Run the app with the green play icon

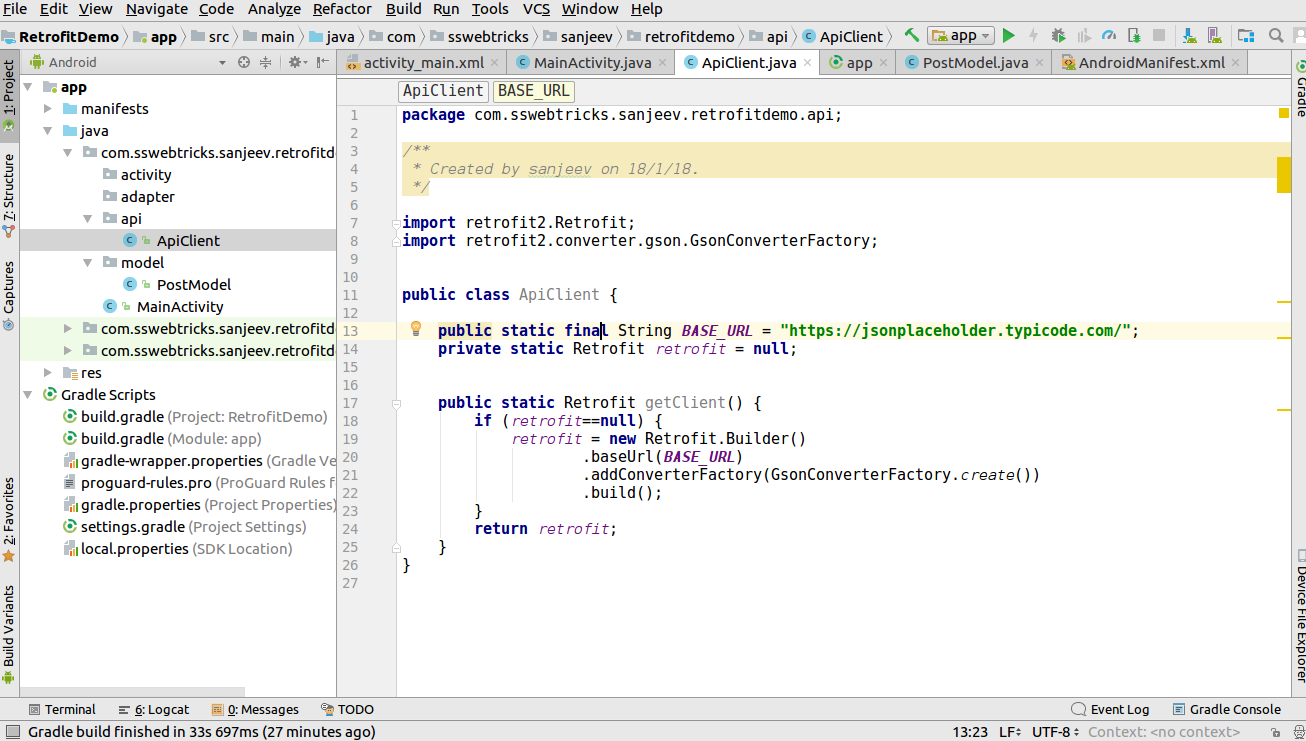pos(1009,36)
